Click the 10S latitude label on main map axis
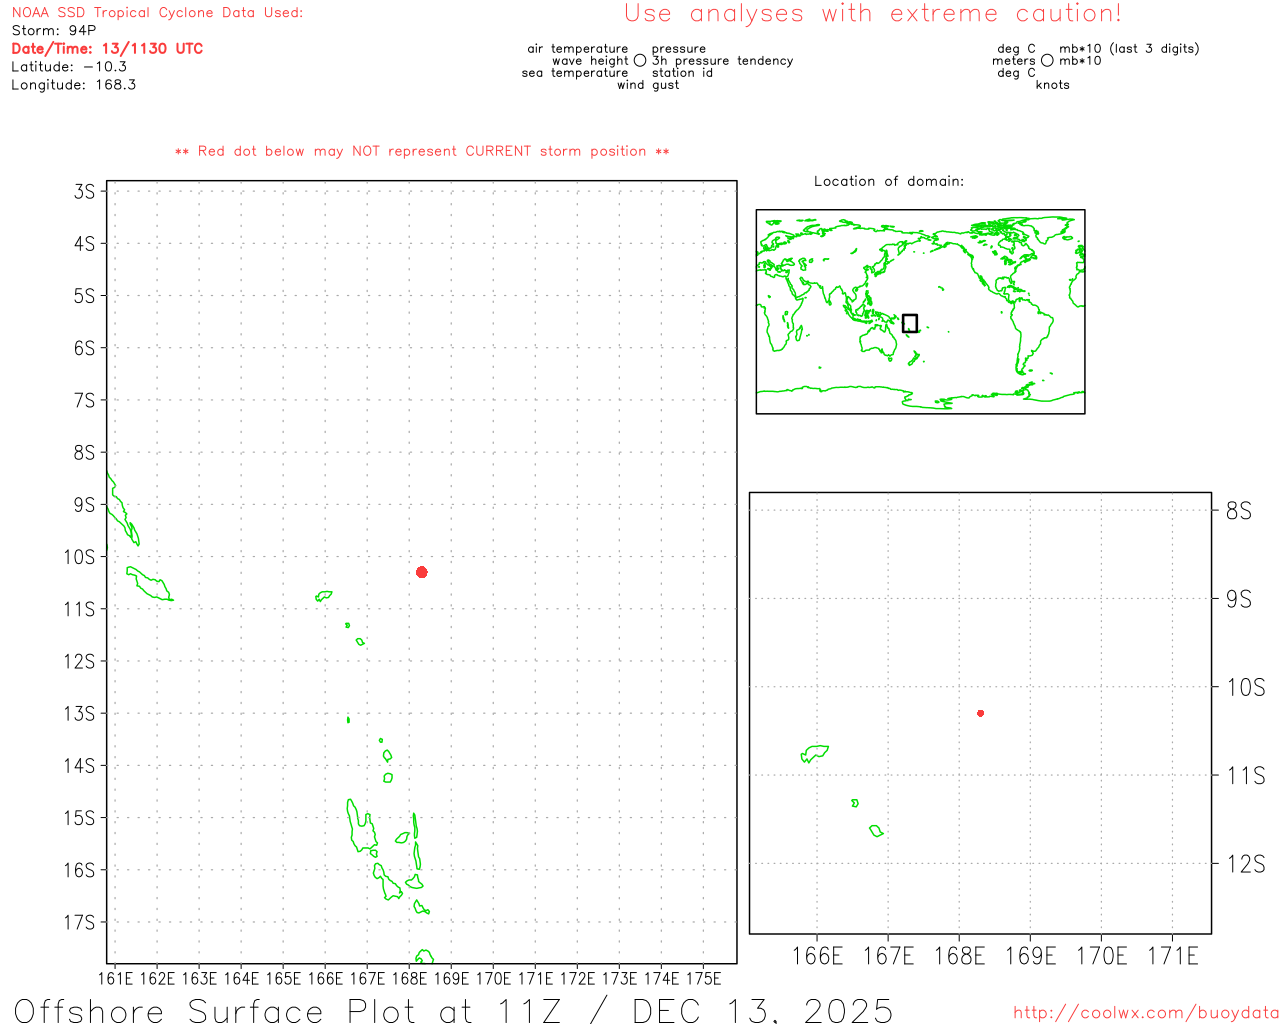The width and height of the screenshot is (1280, 1024). pyautogui.click(x=79, y=557)
